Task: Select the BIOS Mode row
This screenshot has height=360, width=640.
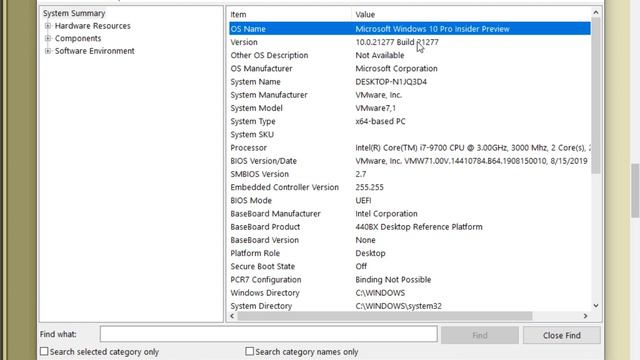Action: [409, 200]
